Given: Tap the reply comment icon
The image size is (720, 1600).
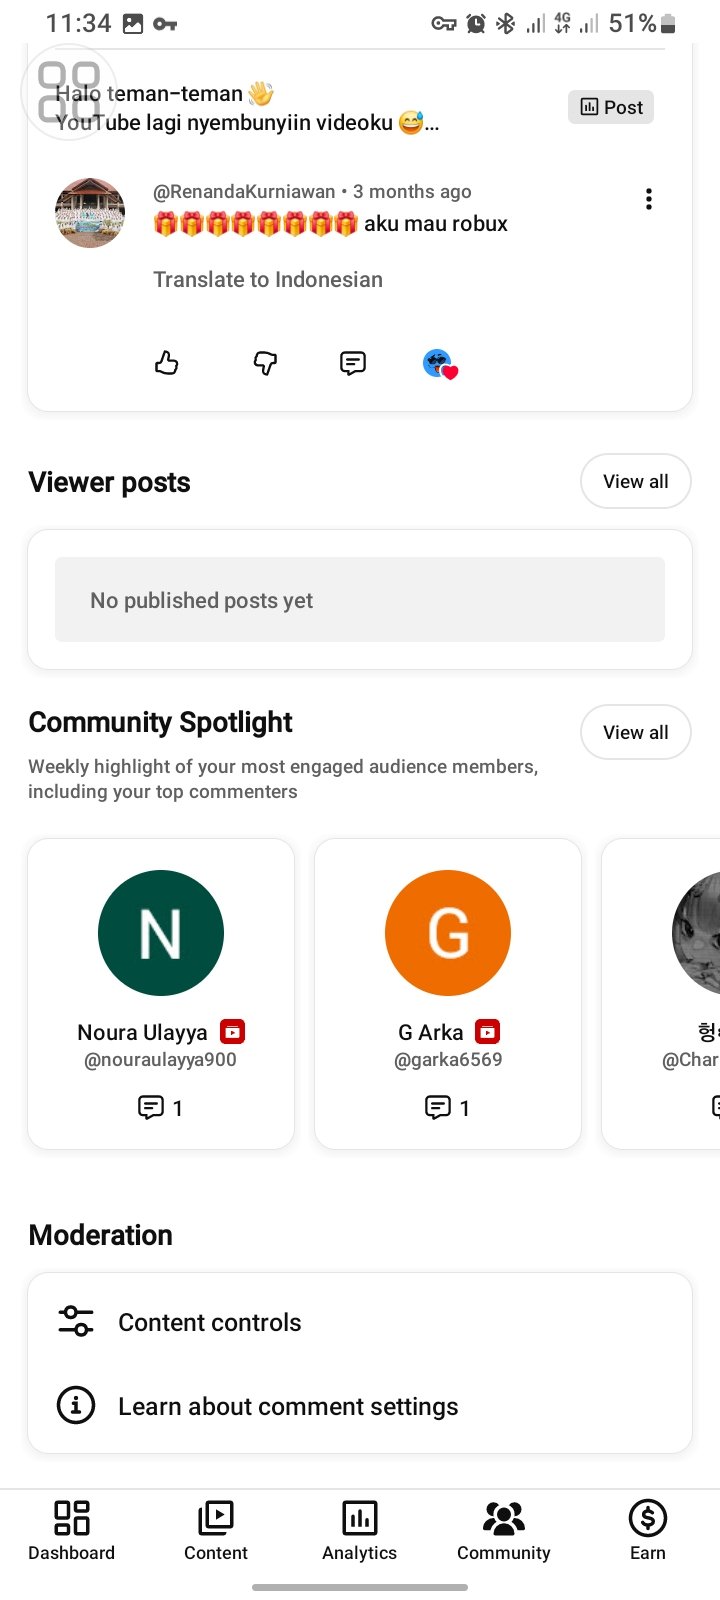Looking at the screenshot, I should [x=353, y=363].
